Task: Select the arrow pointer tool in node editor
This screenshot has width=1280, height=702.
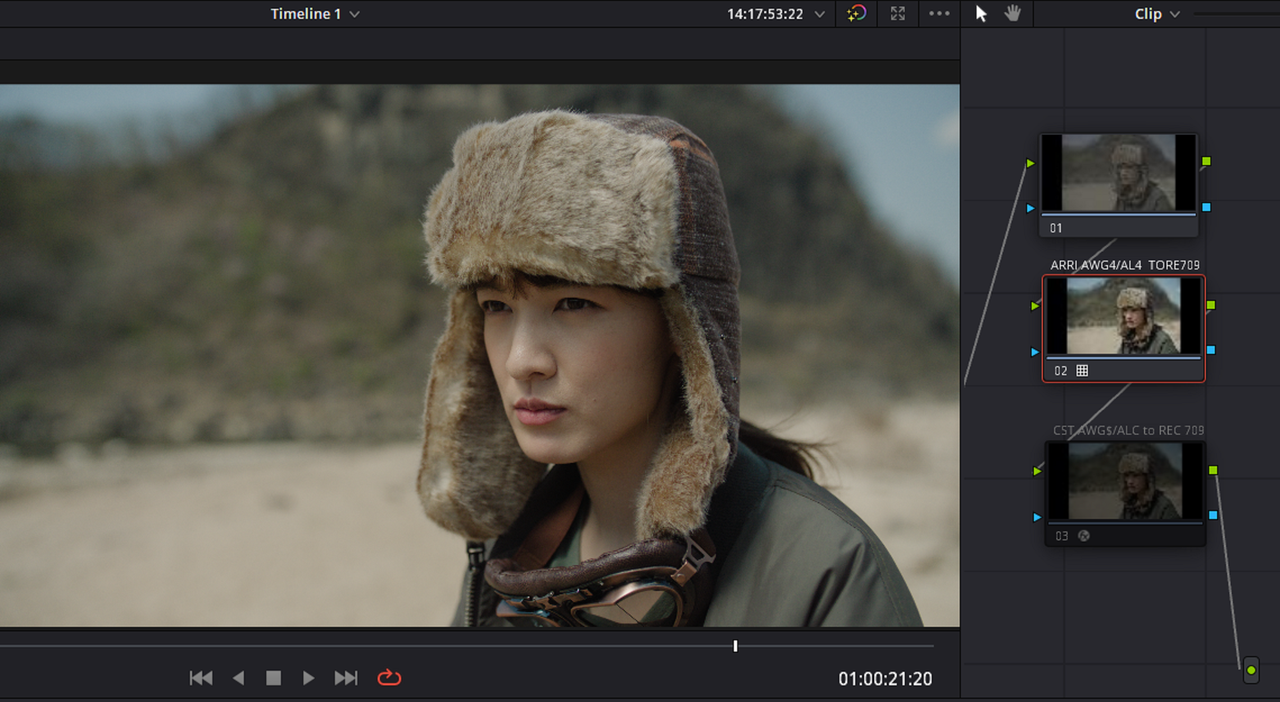Action: [981, 13]
